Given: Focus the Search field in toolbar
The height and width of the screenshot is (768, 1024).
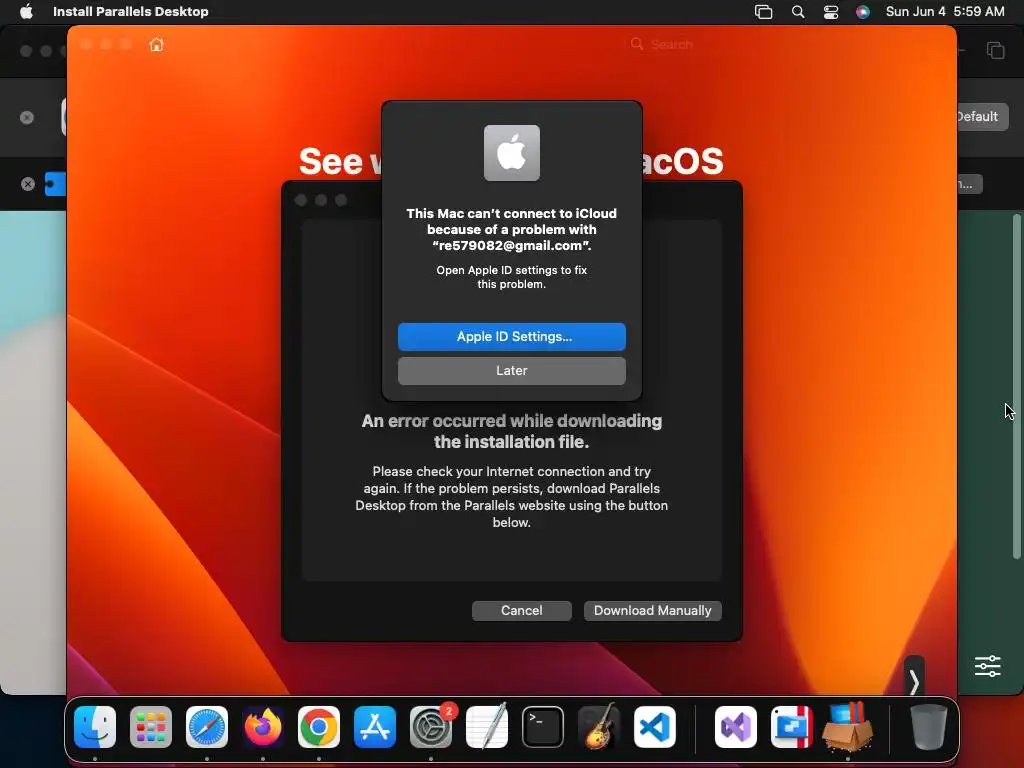Looking at the screenshot, I should 671,44.
